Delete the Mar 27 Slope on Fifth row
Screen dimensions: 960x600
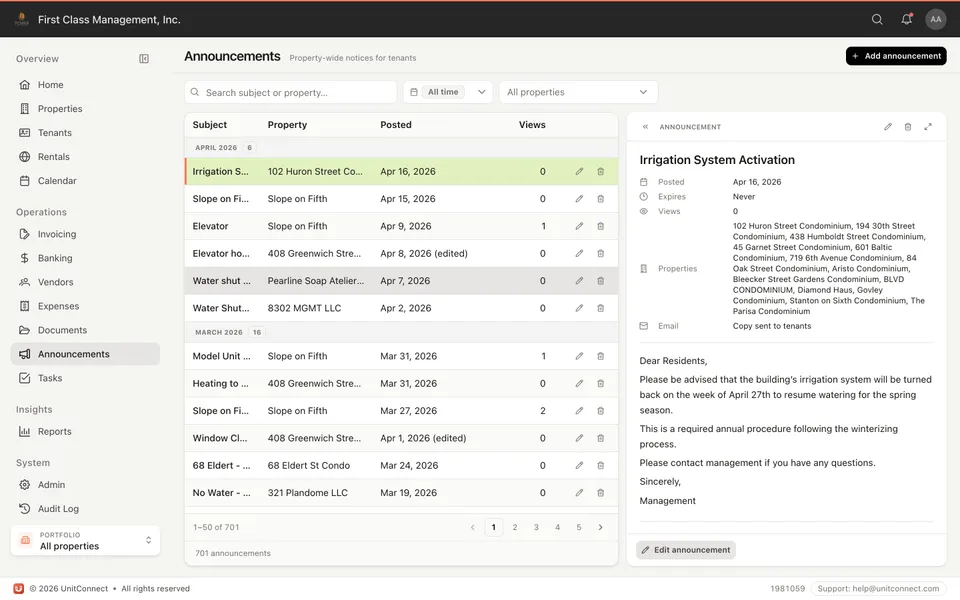[601, 411]
